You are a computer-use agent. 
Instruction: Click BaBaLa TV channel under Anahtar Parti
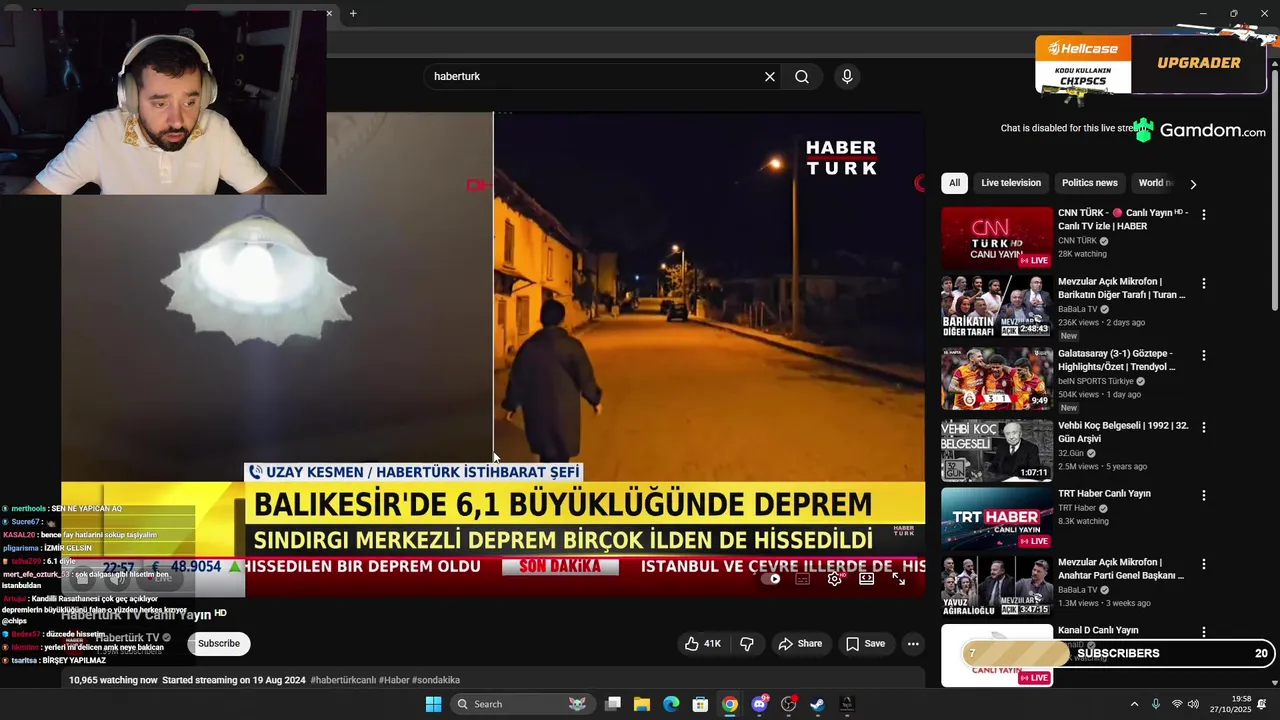tap(1078, 590)
